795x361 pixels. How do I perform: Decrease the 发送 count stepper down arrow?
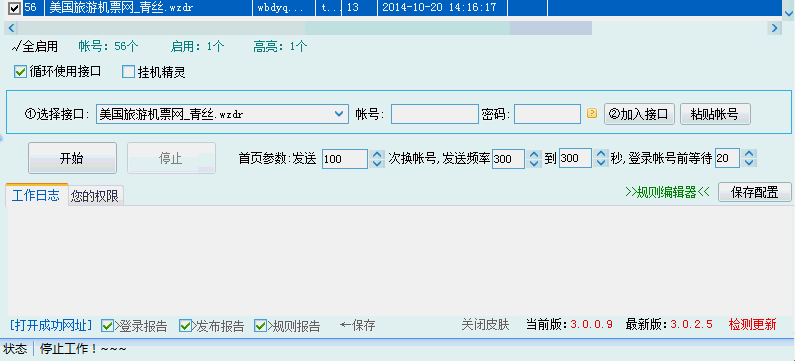click(x=377, y=163)
